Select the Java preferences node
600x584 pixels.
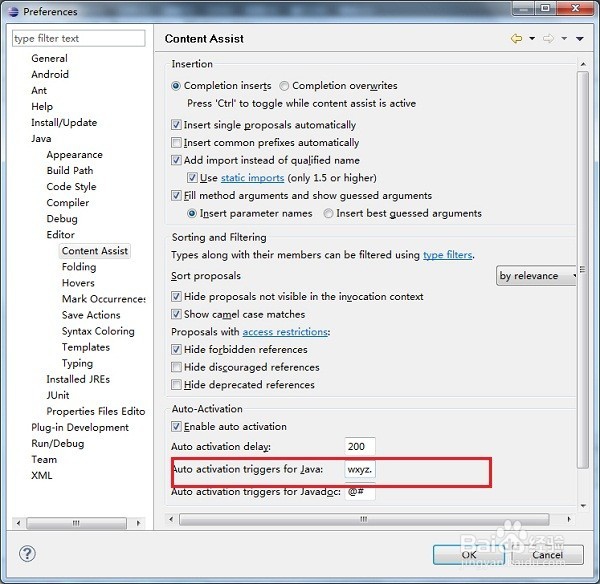[x=41, y=139]
